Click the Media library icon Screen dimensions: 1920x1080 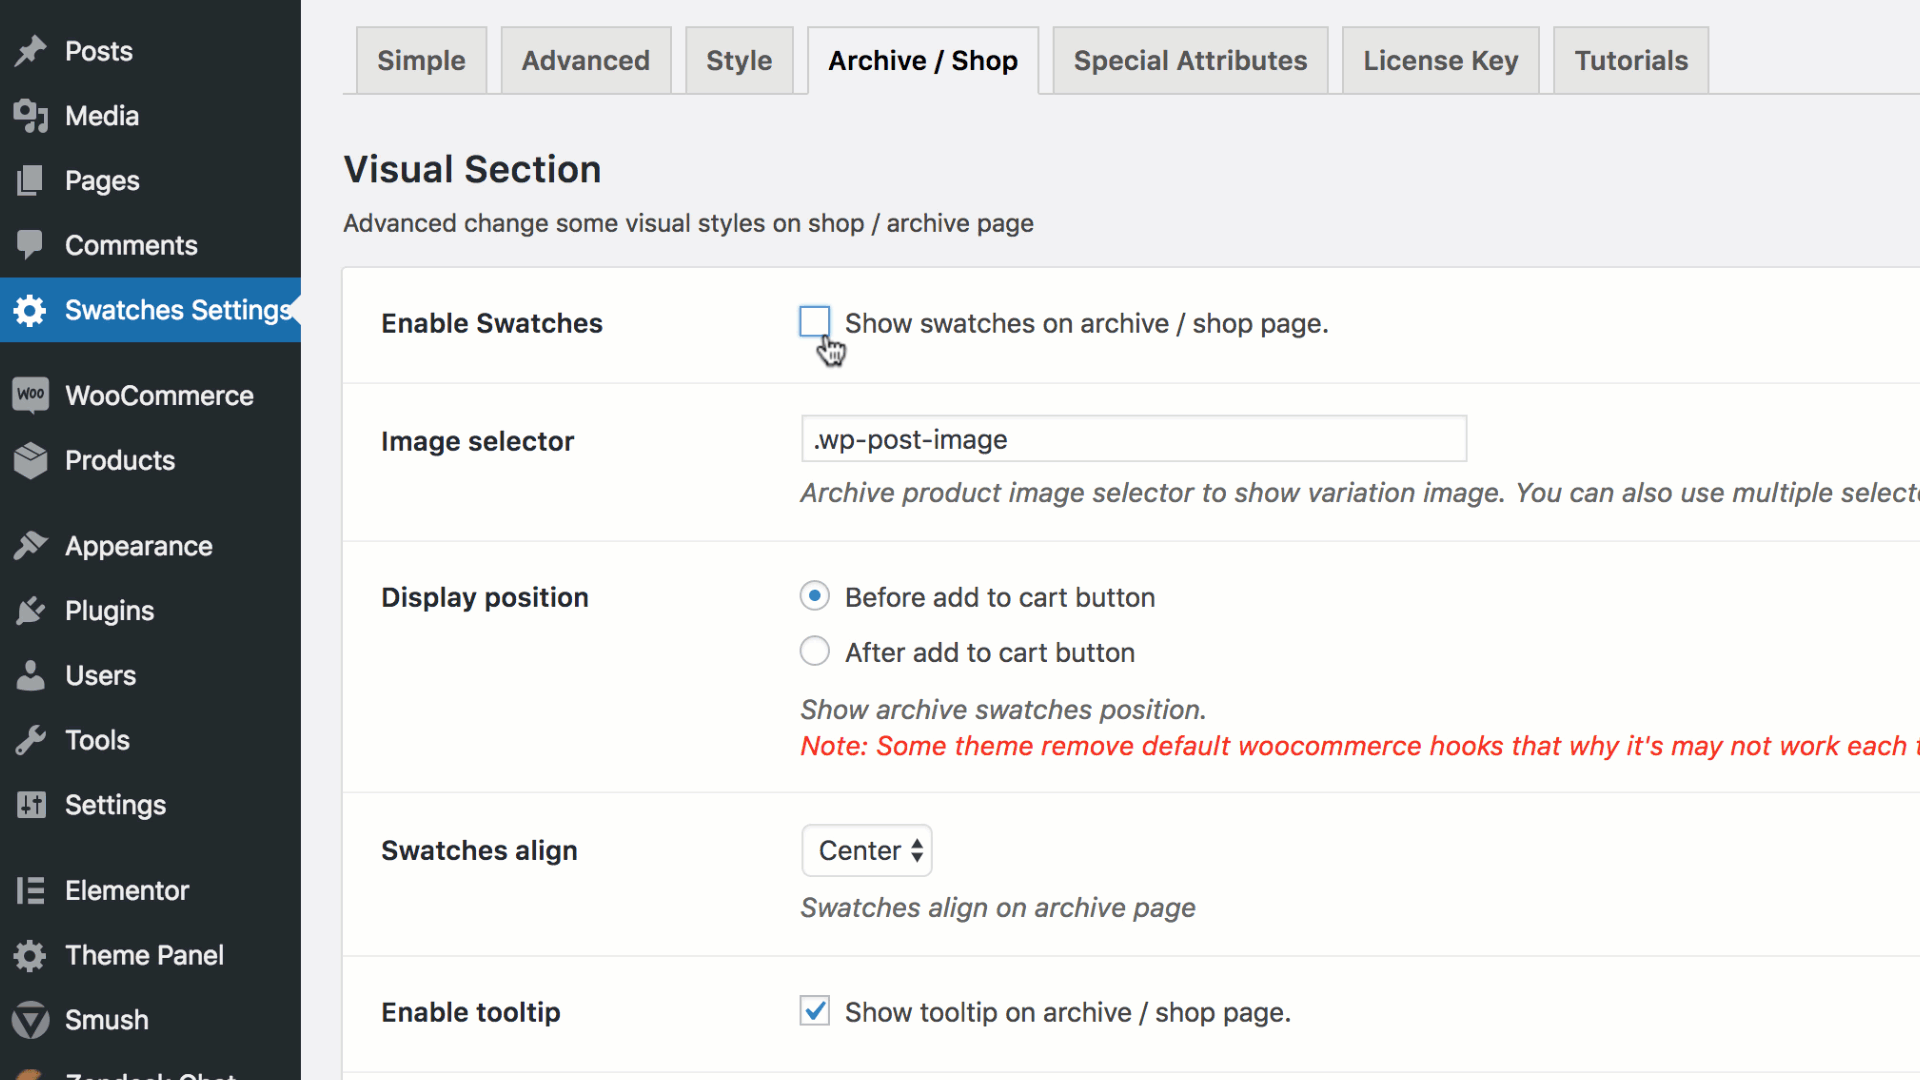pyautogui.click(x=31, y=115)
